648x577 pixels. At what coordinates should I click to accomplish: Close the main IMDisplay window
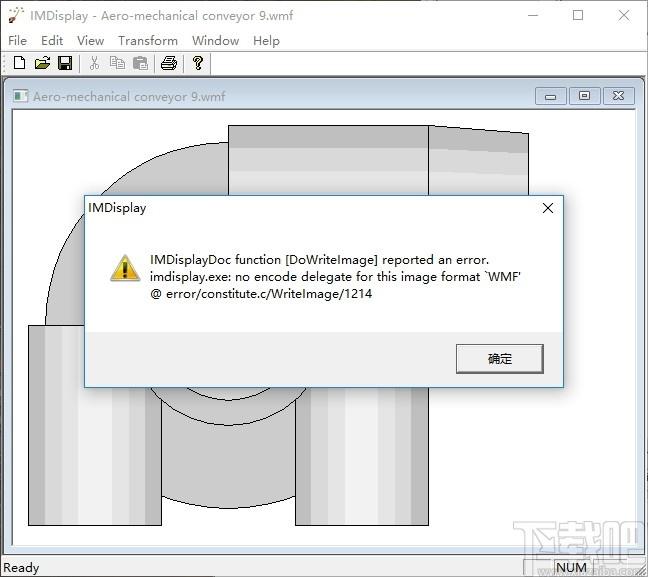click(x=624, y=16)
